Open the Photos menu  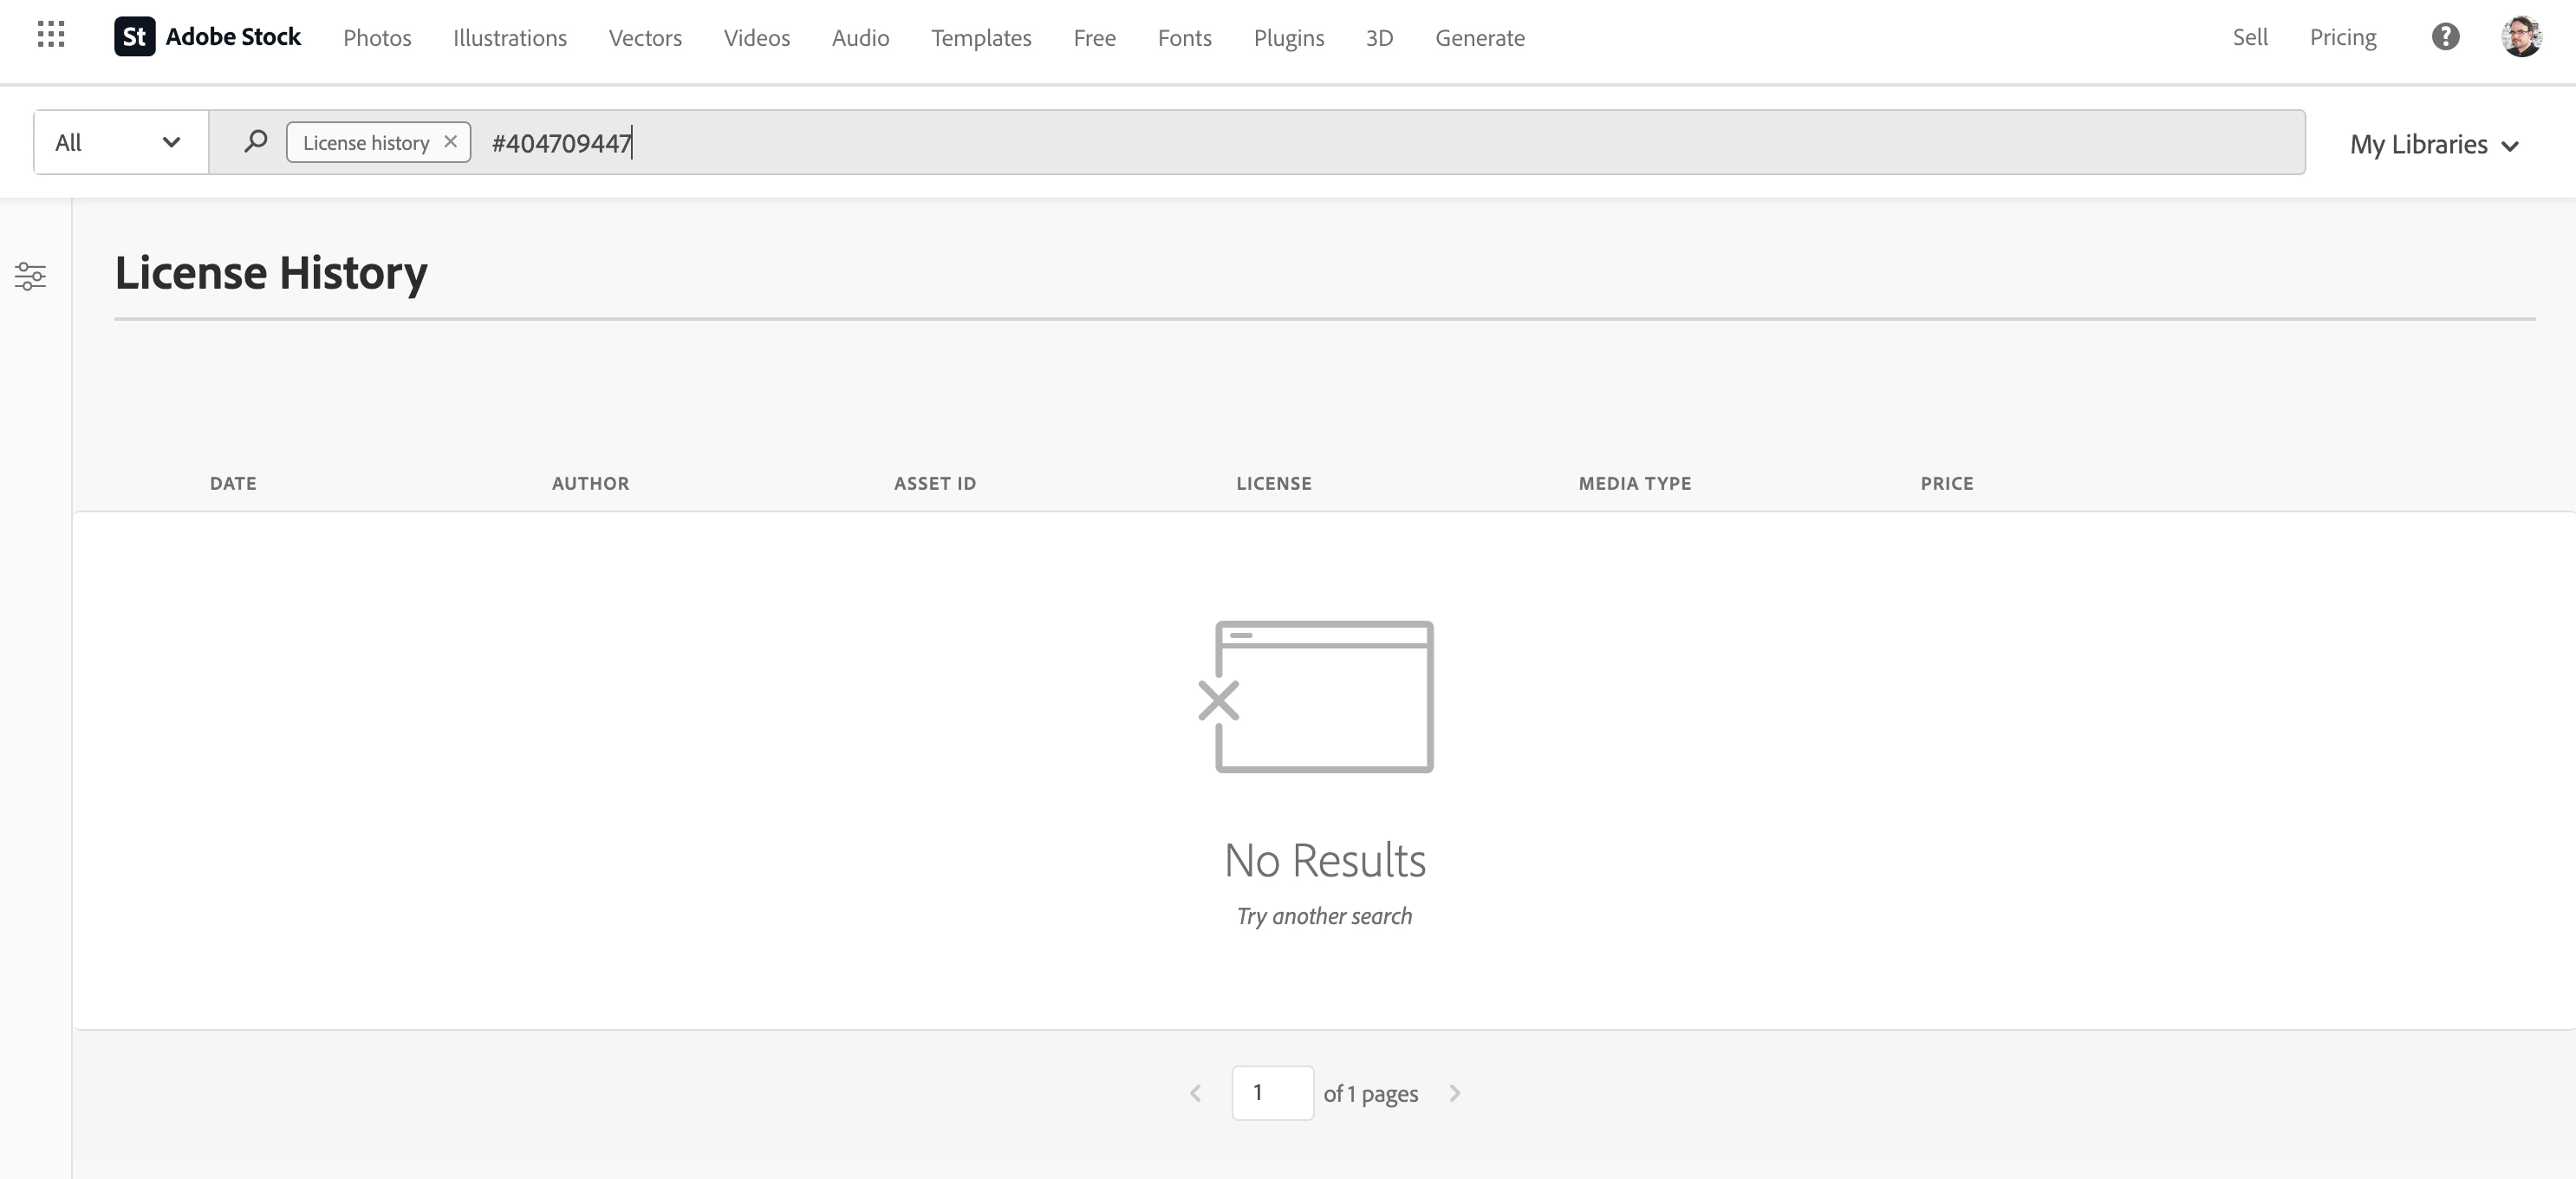[x=377, y=38]
